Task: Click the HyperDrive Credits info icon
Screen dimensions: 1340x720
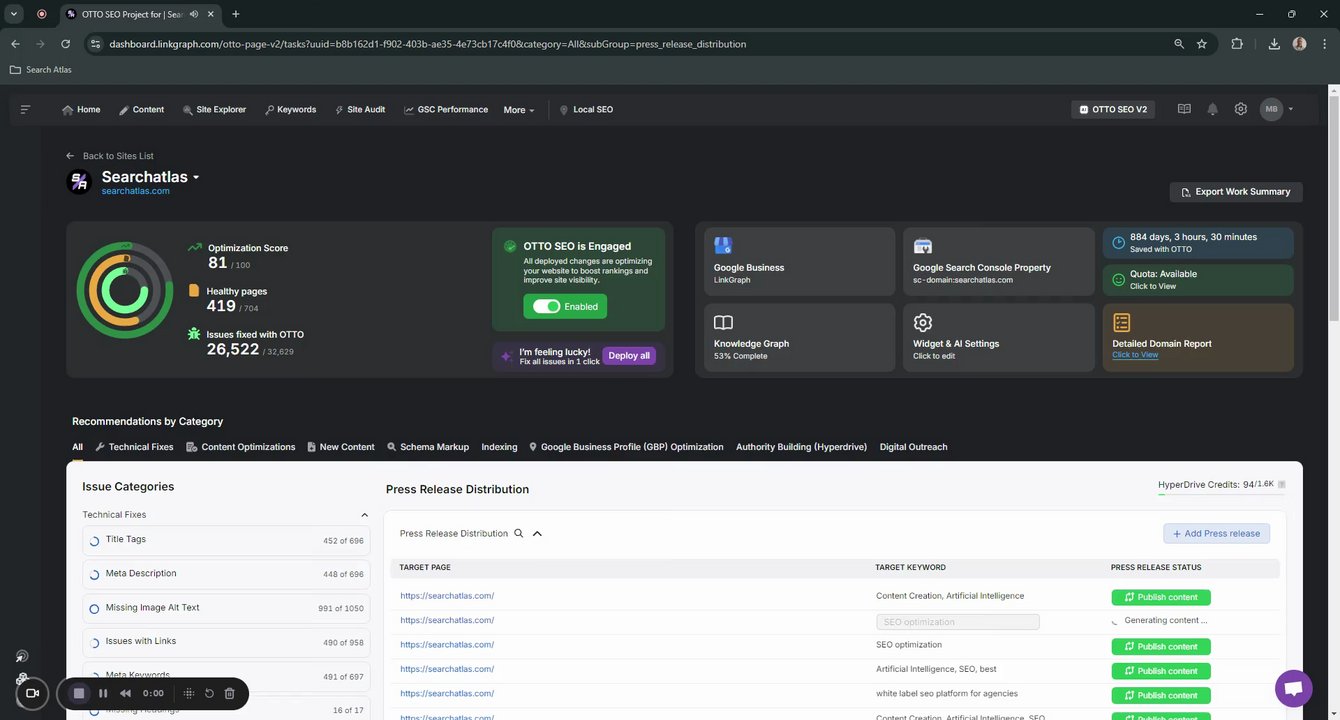Action: click(x=1282, y=485)
